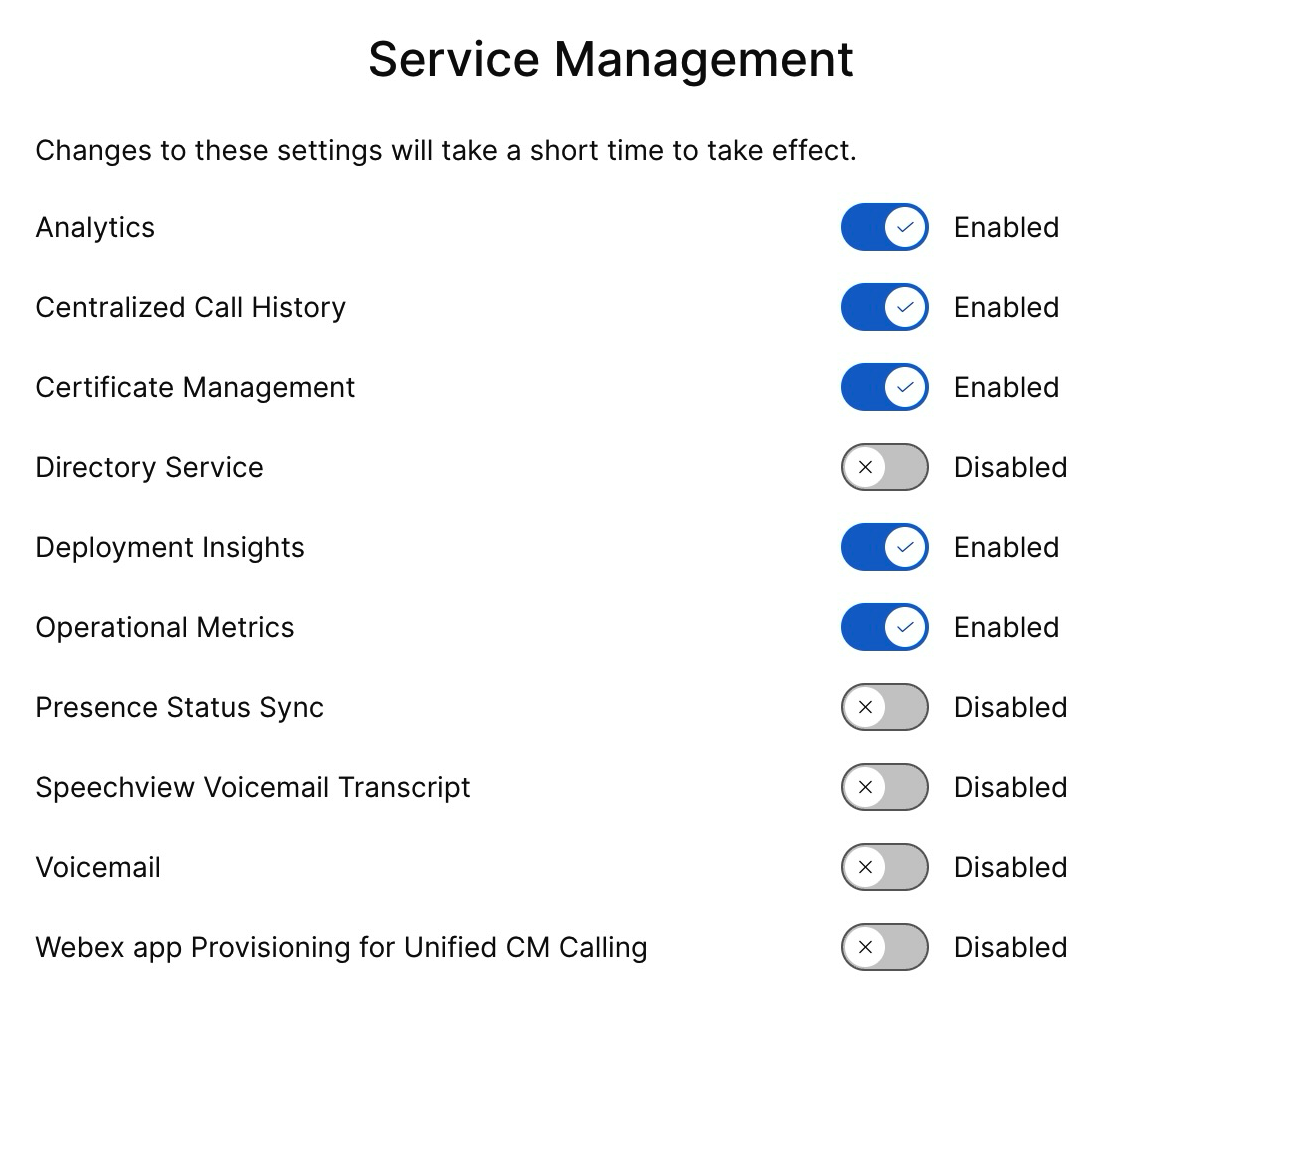Click the Service Management page title
The width and height of the screenshot is (1302, 1170).
pyautogui.click(x=611, y=59)
